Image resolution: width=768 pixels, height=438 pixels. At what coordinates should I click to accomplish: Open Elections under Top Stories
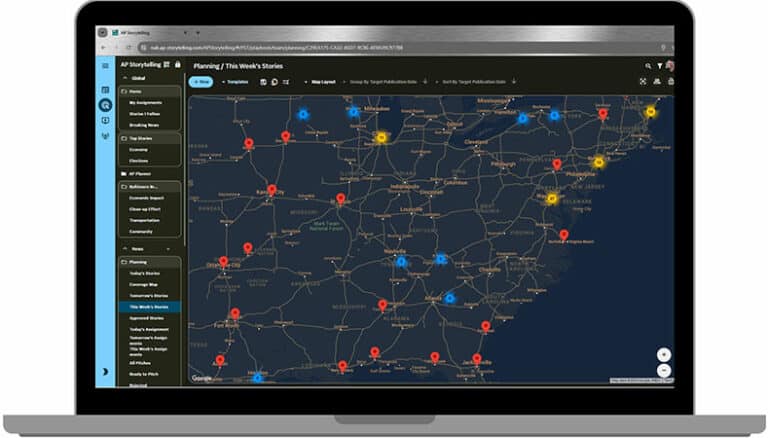(139, 161)
